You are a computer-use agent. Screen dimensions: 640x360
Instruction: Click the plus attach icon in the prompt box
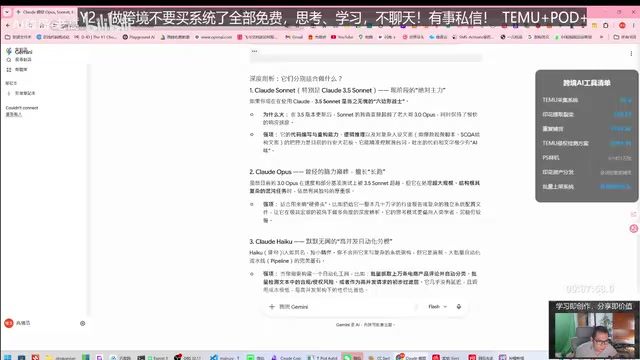click(x=272, y=307)
